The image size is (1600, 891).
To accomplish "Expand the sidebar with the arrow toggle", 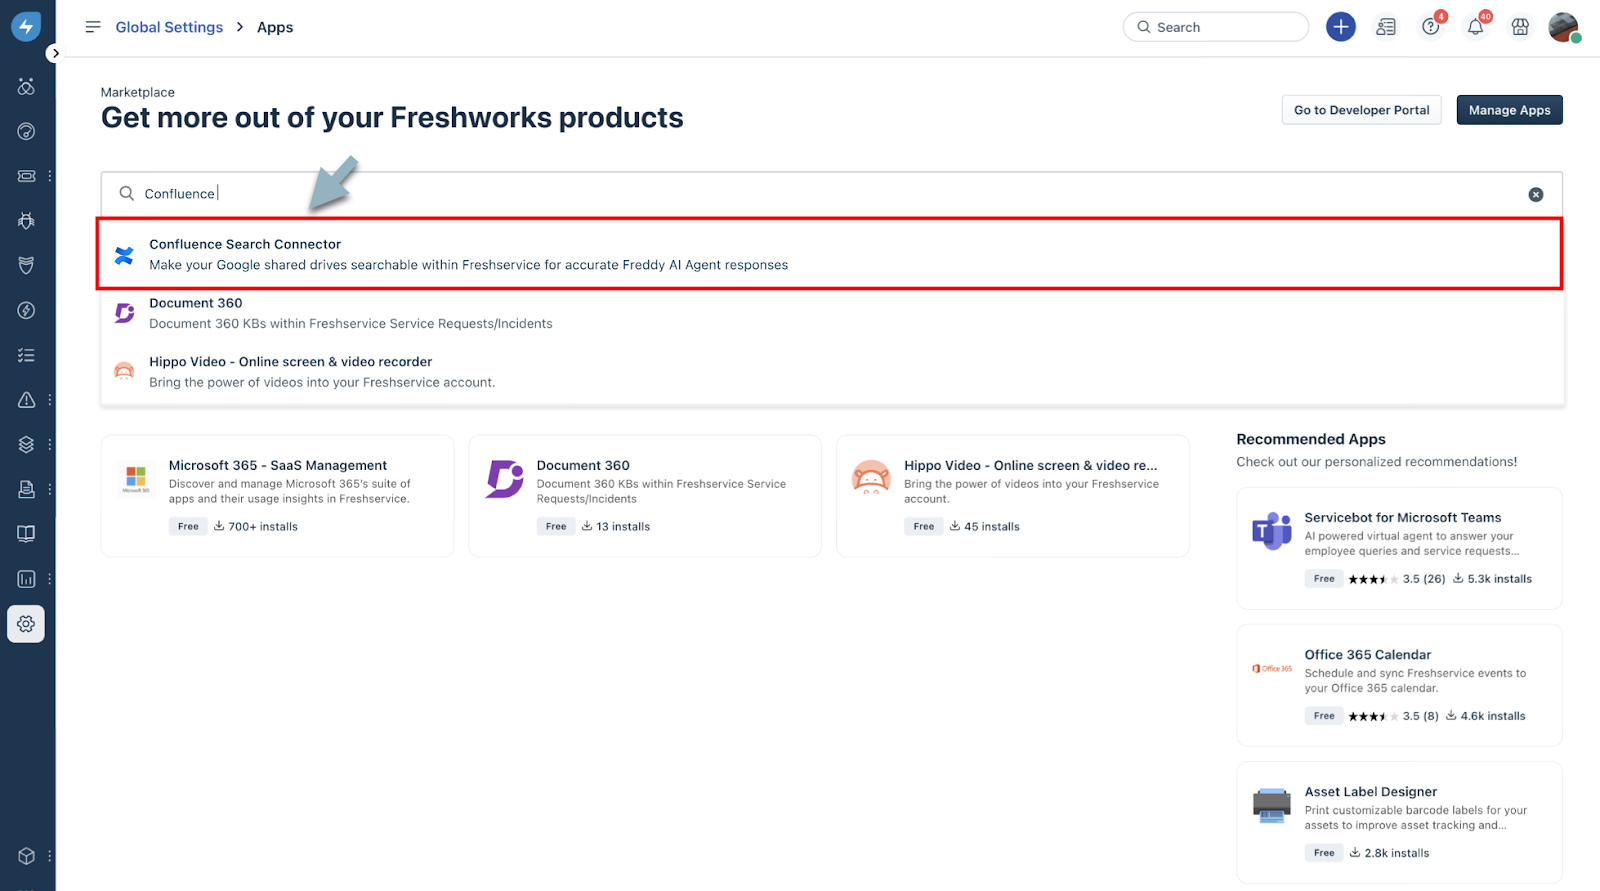I will [55, 53].
